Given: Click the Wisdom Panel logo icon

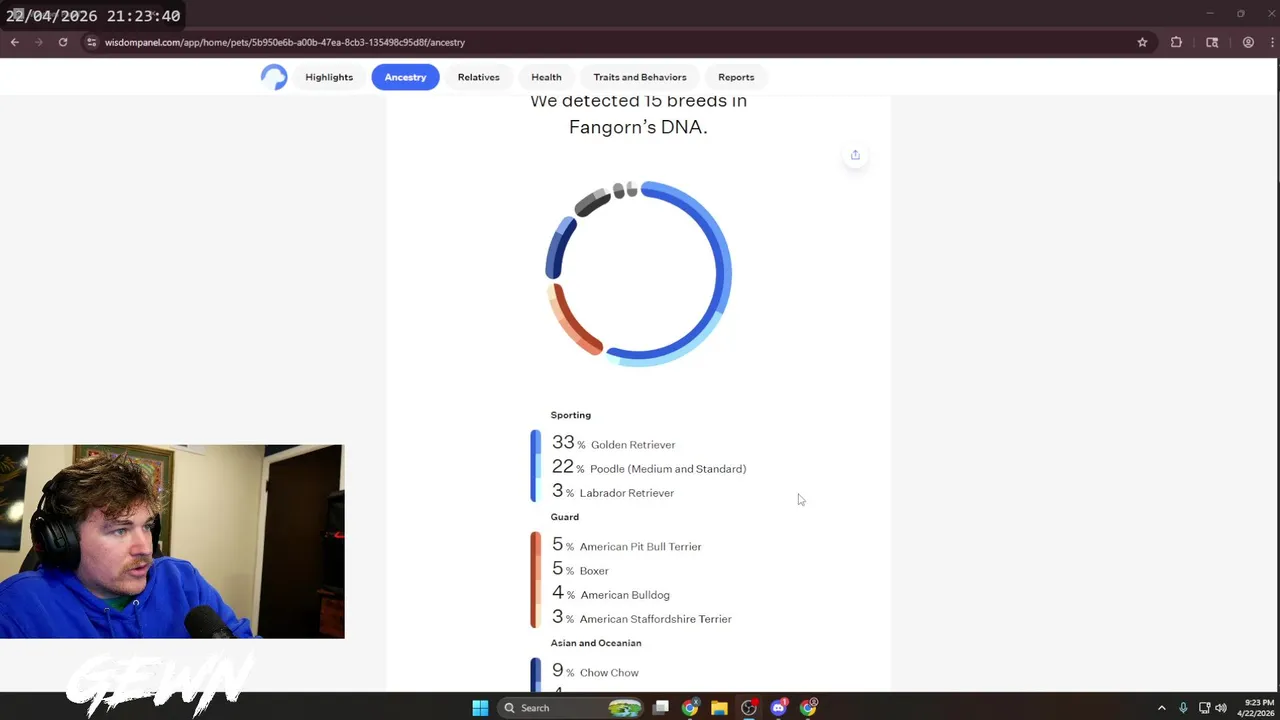Looking at the screenshot, I should pos(273,77).
